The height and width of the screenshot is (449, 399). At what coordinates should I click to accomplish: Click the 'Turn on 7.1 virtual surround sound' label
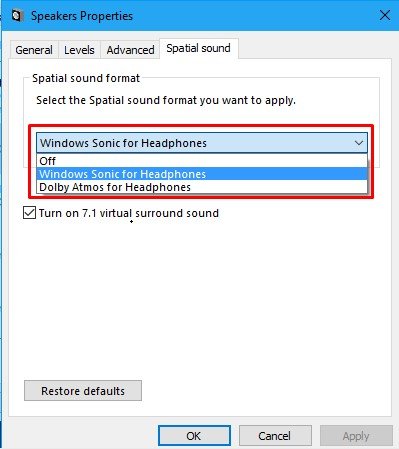[129, 213]
